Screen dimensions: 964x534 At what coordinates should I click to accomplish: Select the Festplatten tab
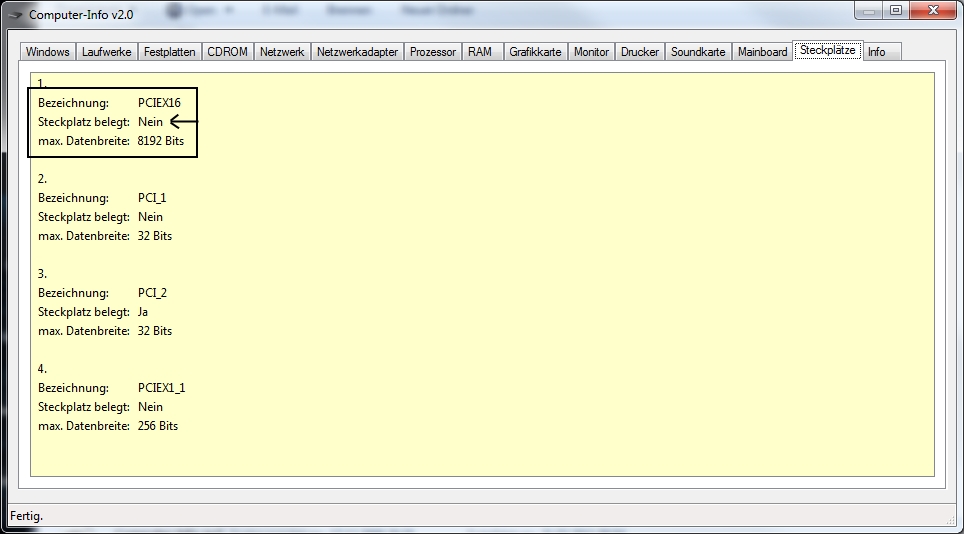pyautogui.click(x=169, y=52)
